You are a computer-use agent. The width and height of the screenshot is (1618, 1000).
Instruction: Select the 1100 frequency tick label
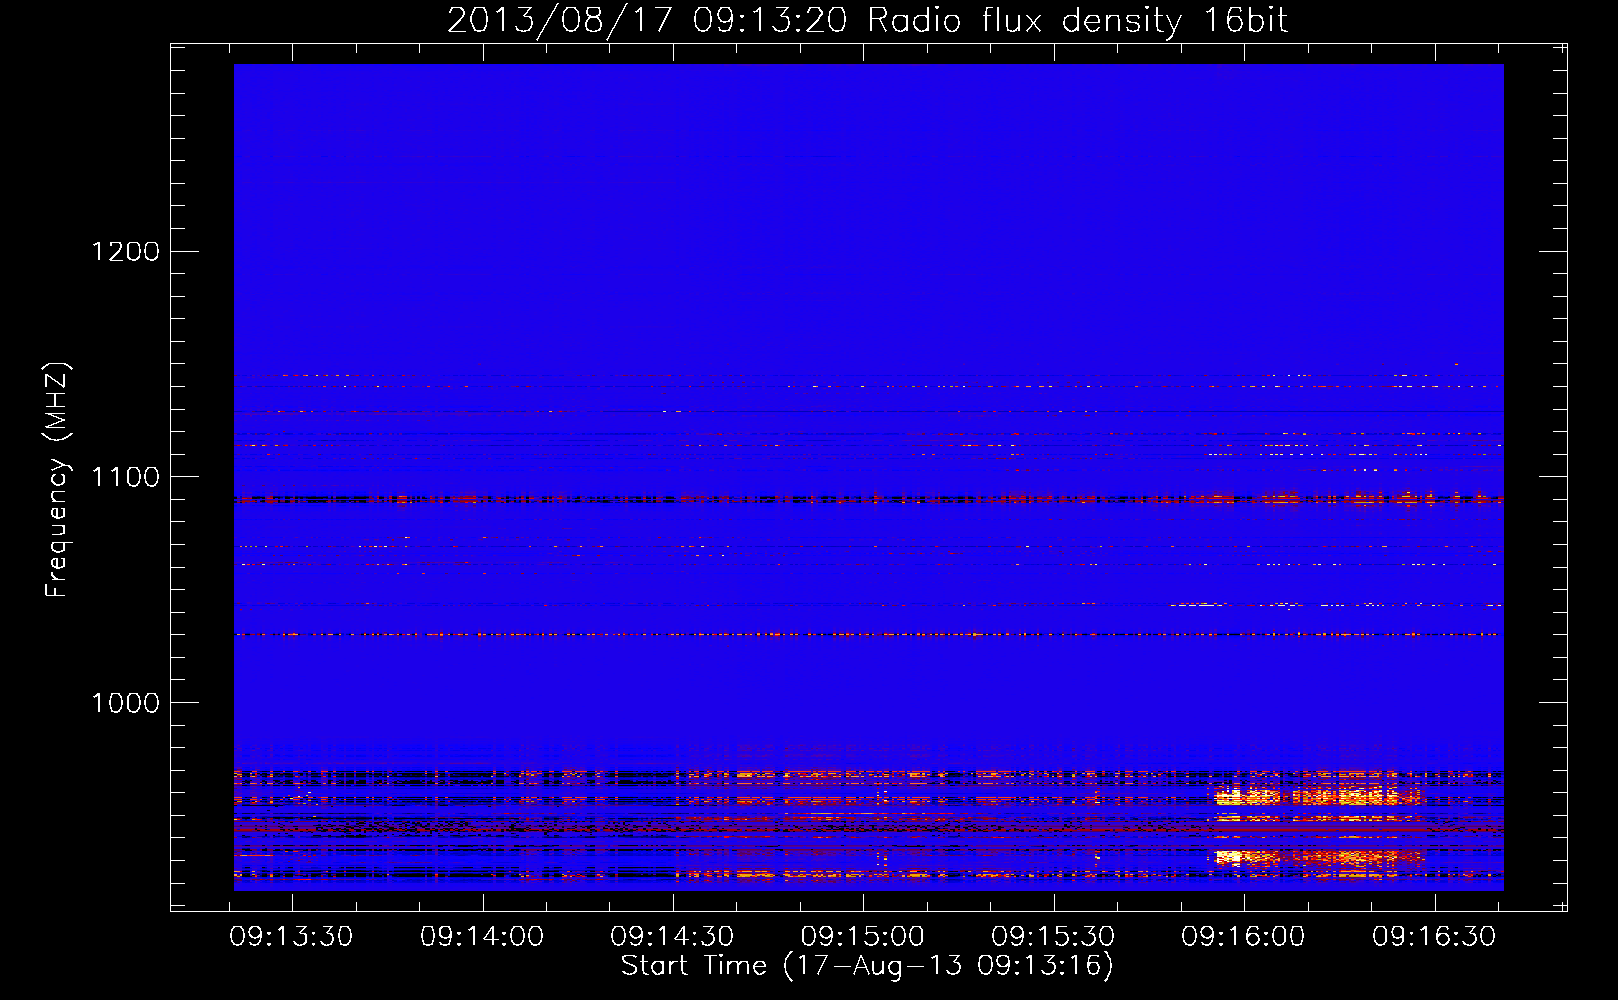(x=125, y=477)
